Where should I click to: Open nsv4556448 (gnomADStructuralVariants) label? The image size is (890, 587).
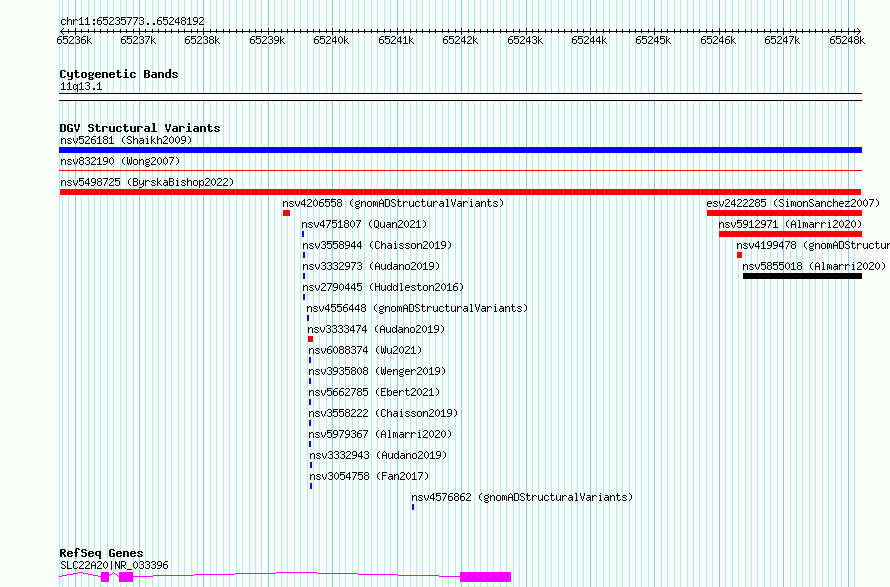point(417,308)
